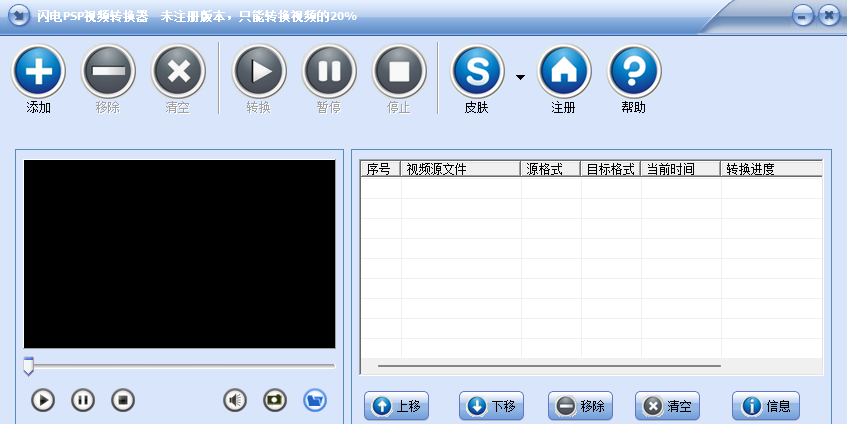This screenshot has height=424, width=847.
Task: Click the app logo icon in title bar
Action: coord(19,16)
